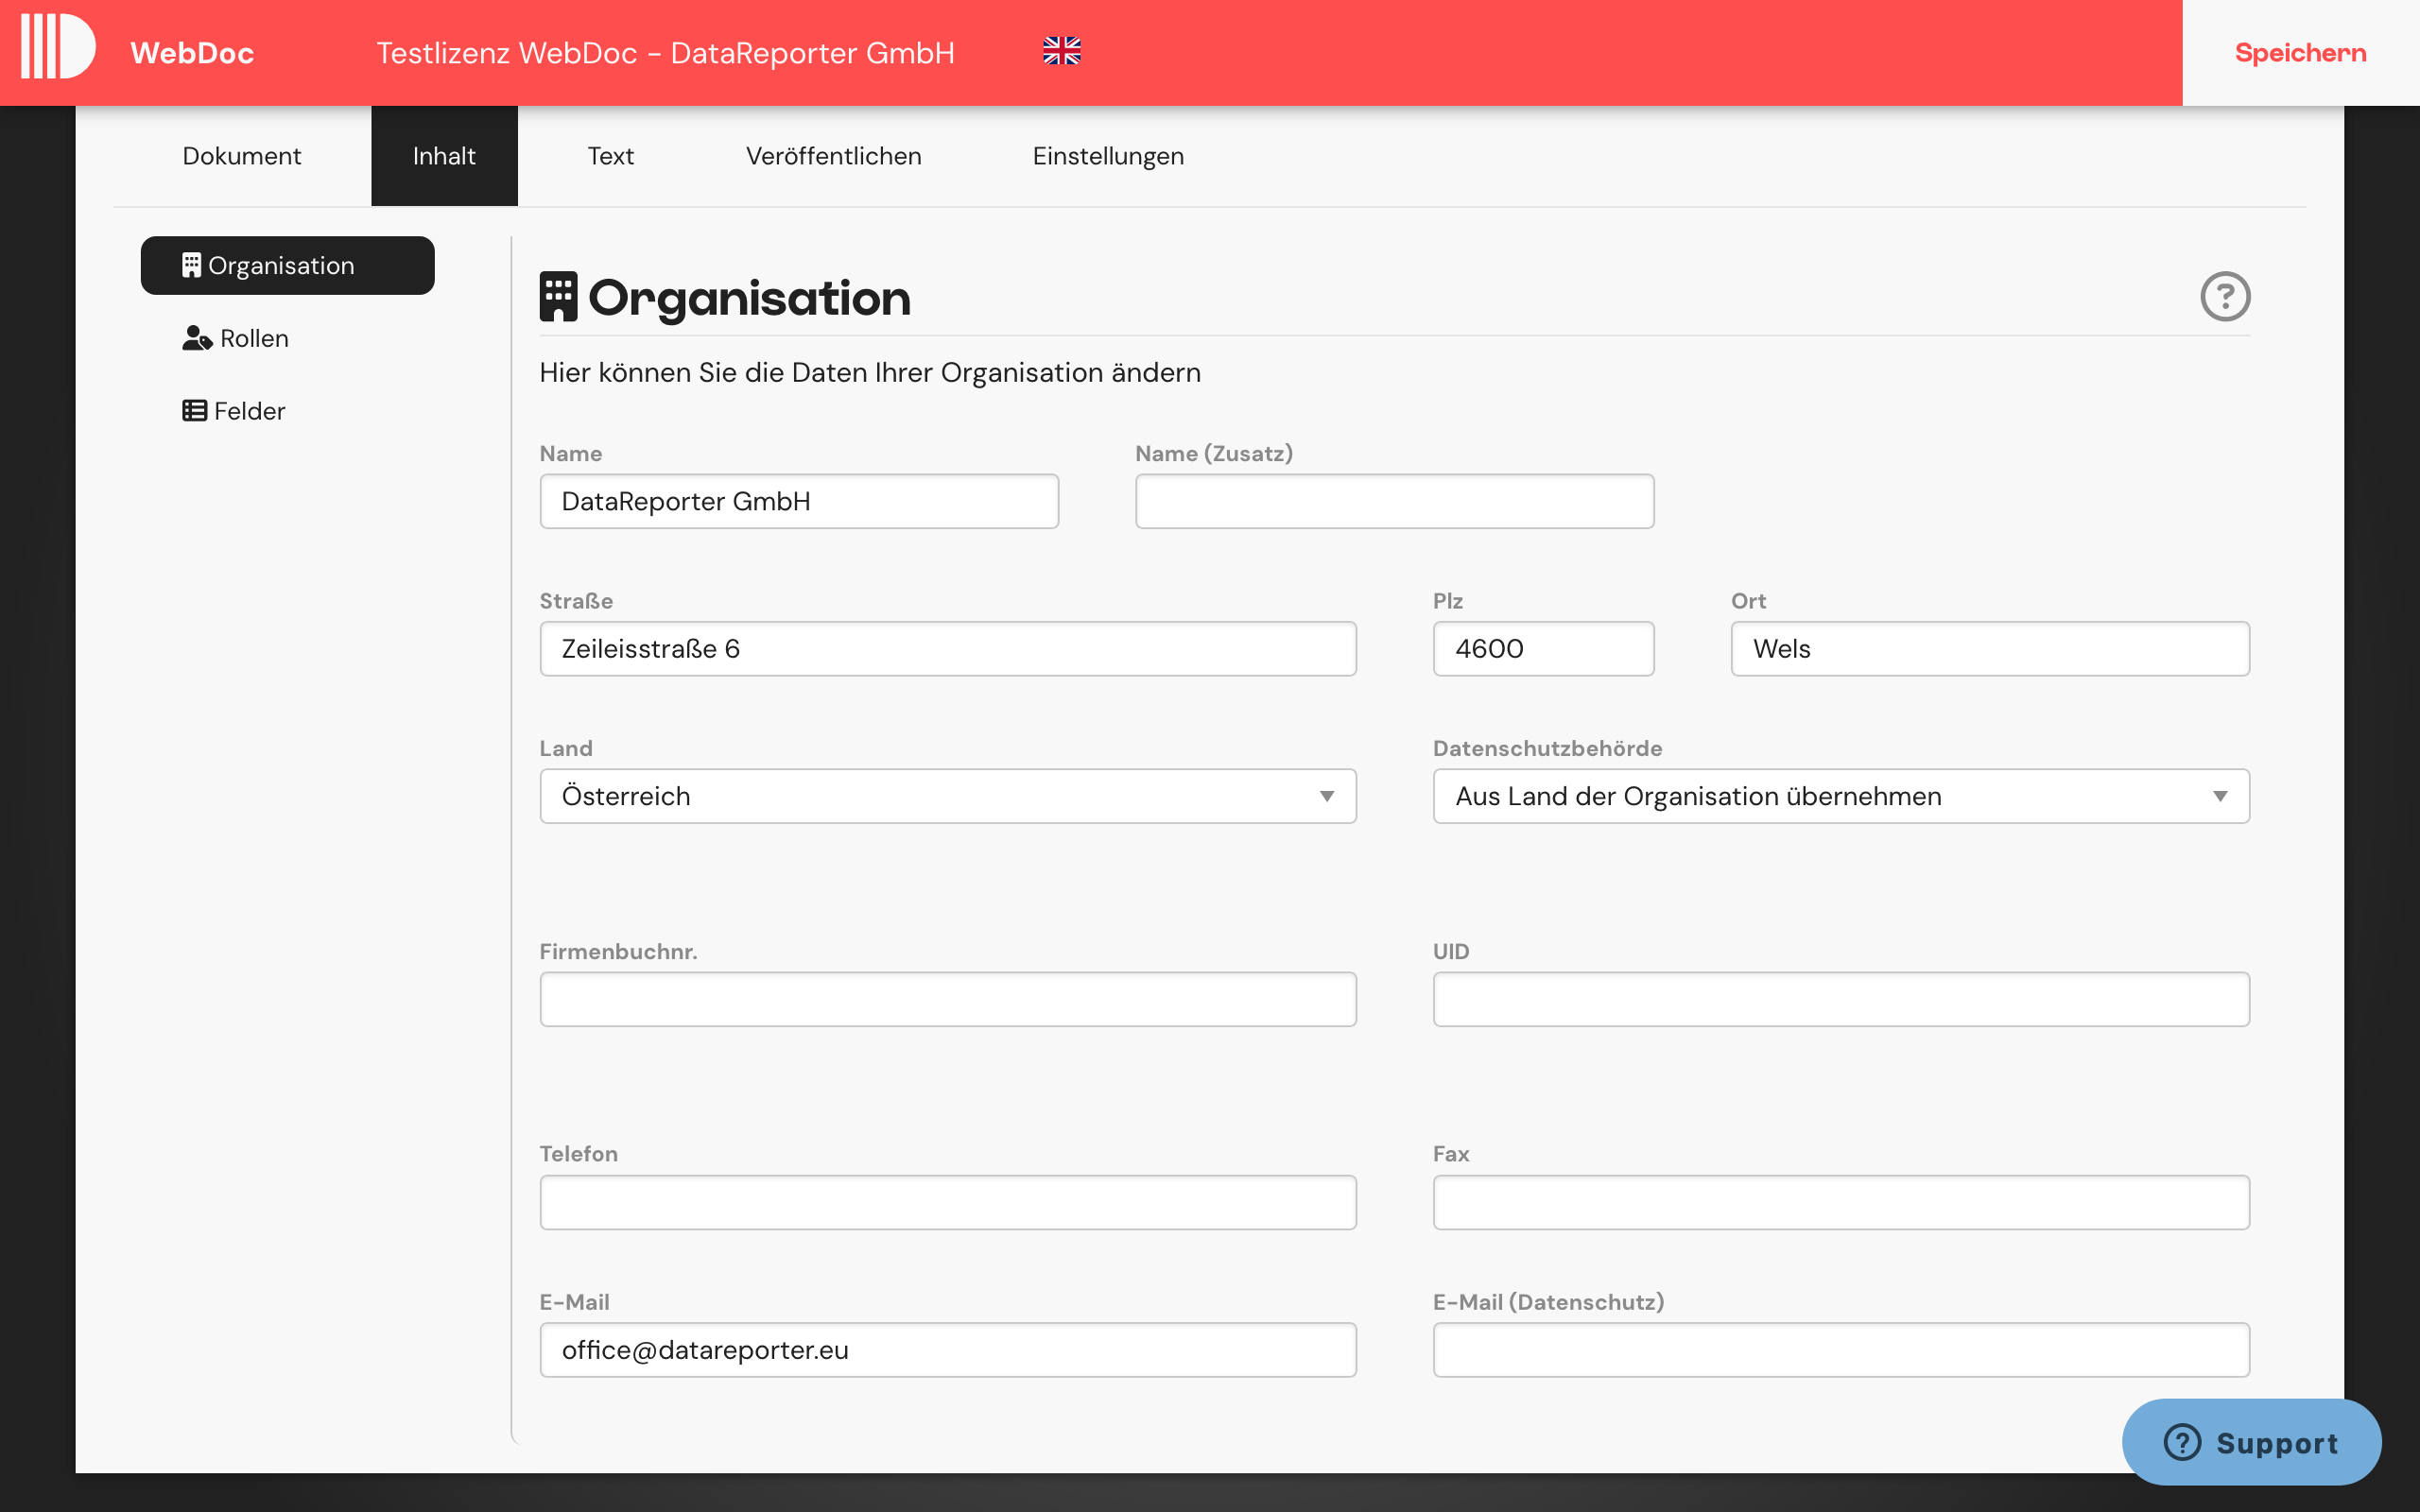Click the Firmenbuchnr. input field
The height and width of the screenshot is (1512, 2420).
947,998
